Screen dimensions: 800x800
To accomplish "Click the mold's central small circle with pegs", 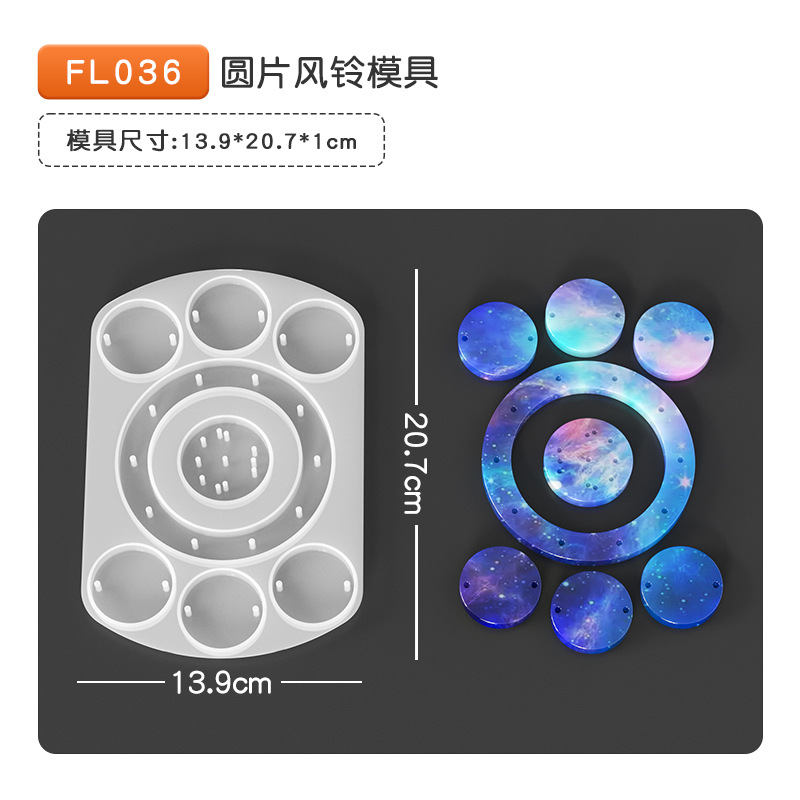I will pyautogui.click(x=225, y=461).
